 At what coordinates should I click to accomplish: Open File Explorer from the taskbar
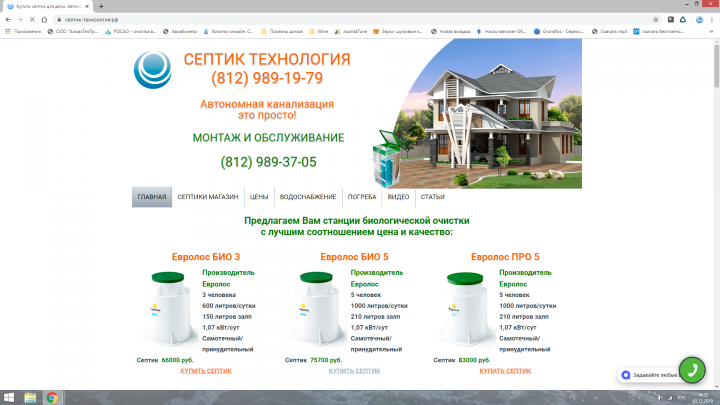tap(30, 398)
